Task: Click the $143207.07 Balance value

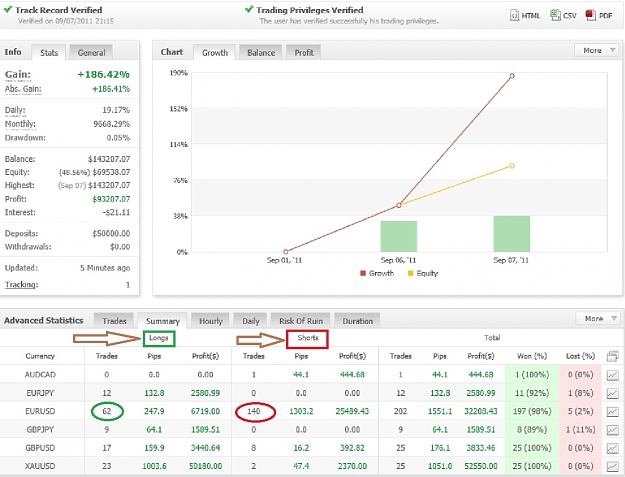Action: click(109, 159)
